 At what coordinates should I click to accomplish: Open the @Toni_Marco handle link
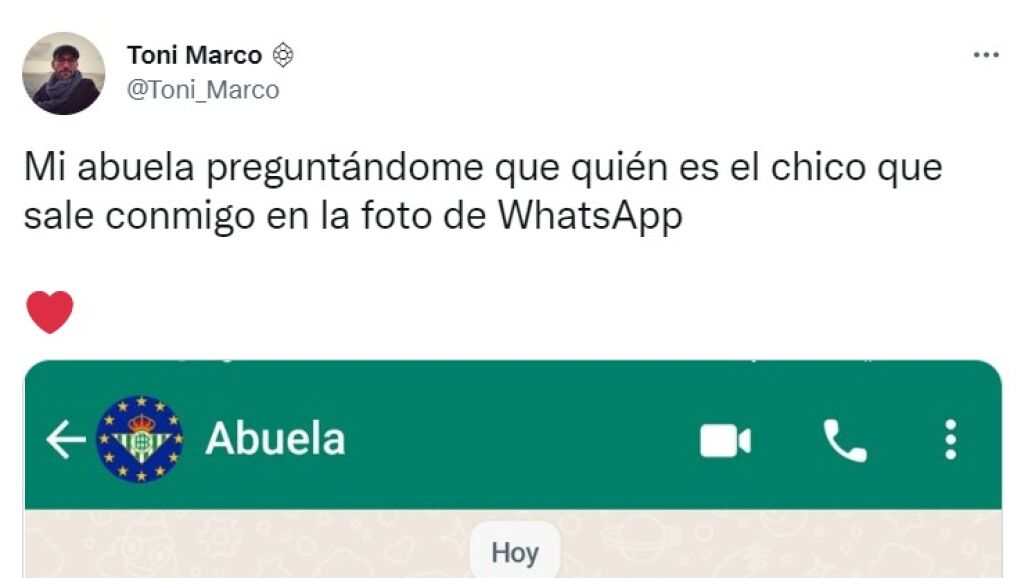(203, 90)
